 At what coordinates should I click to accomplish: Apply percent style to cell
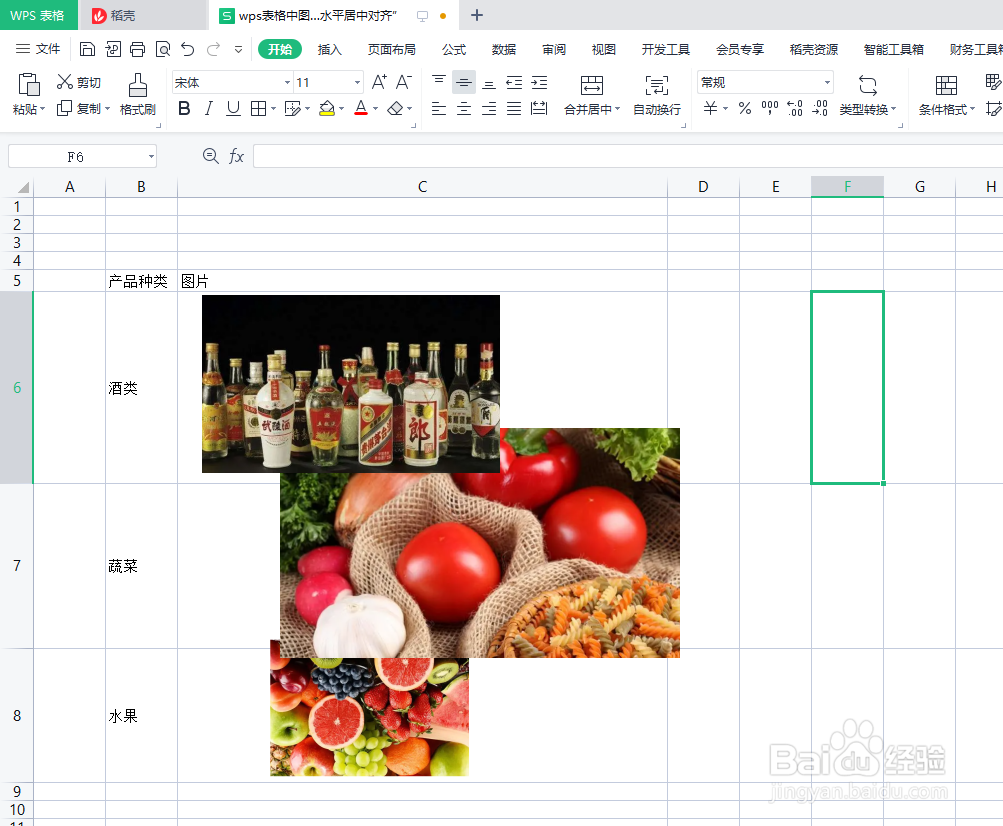[745, 108]
